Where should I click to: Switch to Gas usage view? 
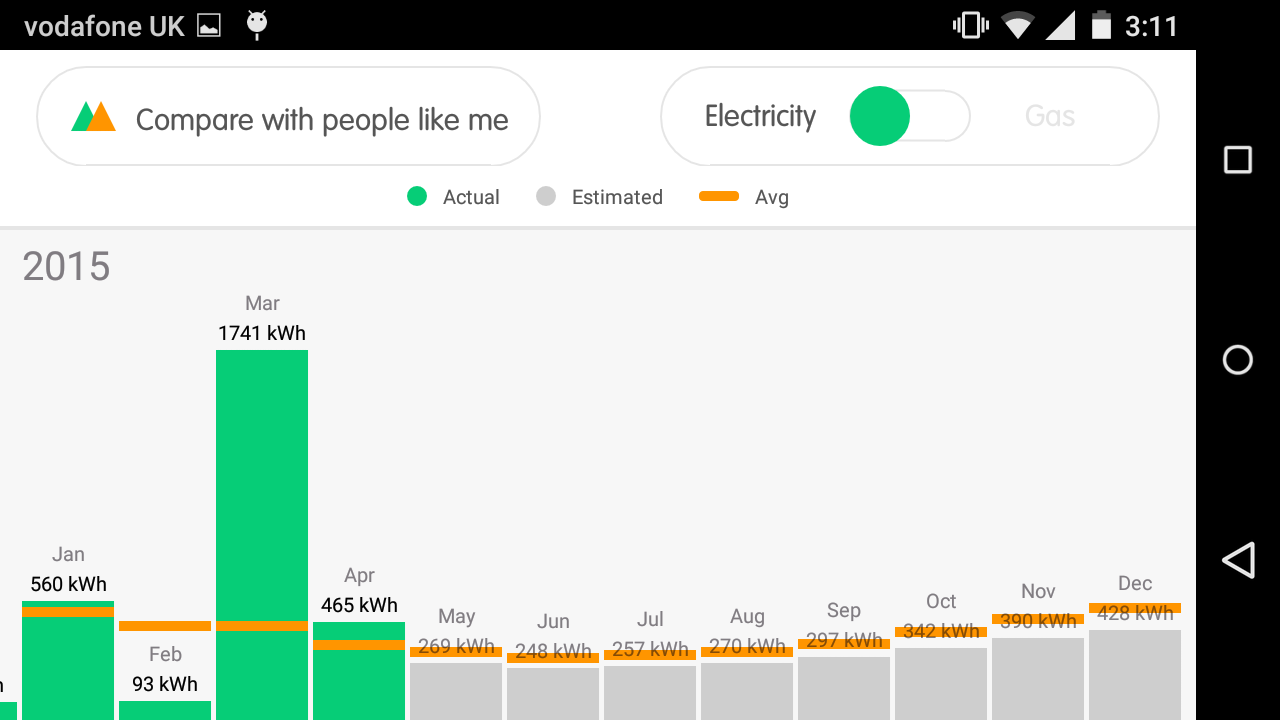coord(1050,116)
